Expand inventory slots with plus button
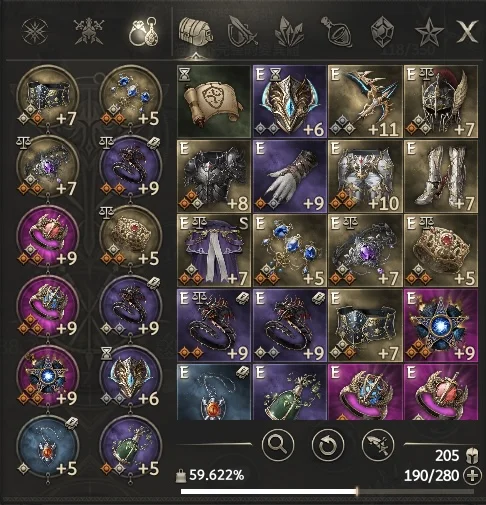 tap(473, 475)
